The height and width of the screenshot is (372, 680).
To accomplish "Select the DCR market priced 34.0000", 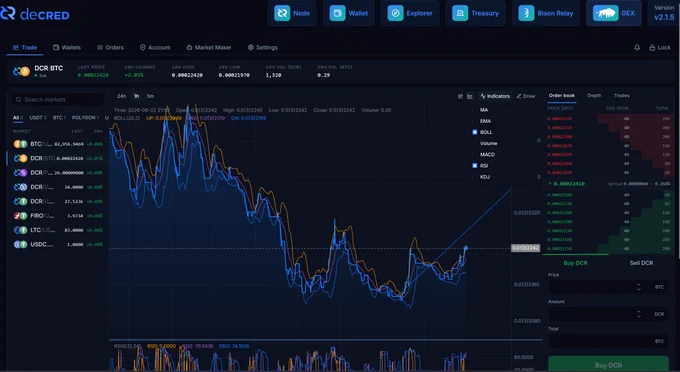I will coord(58,187).
